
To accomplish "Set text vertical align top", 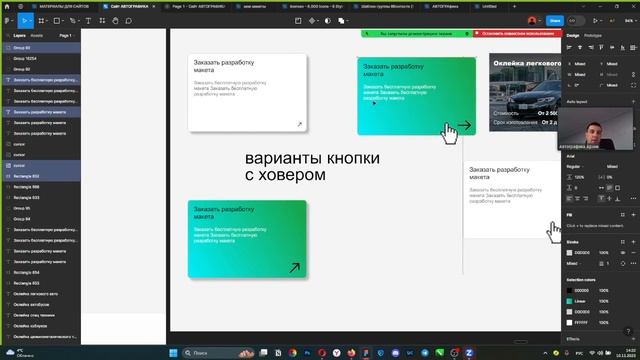I will (602, 199).
